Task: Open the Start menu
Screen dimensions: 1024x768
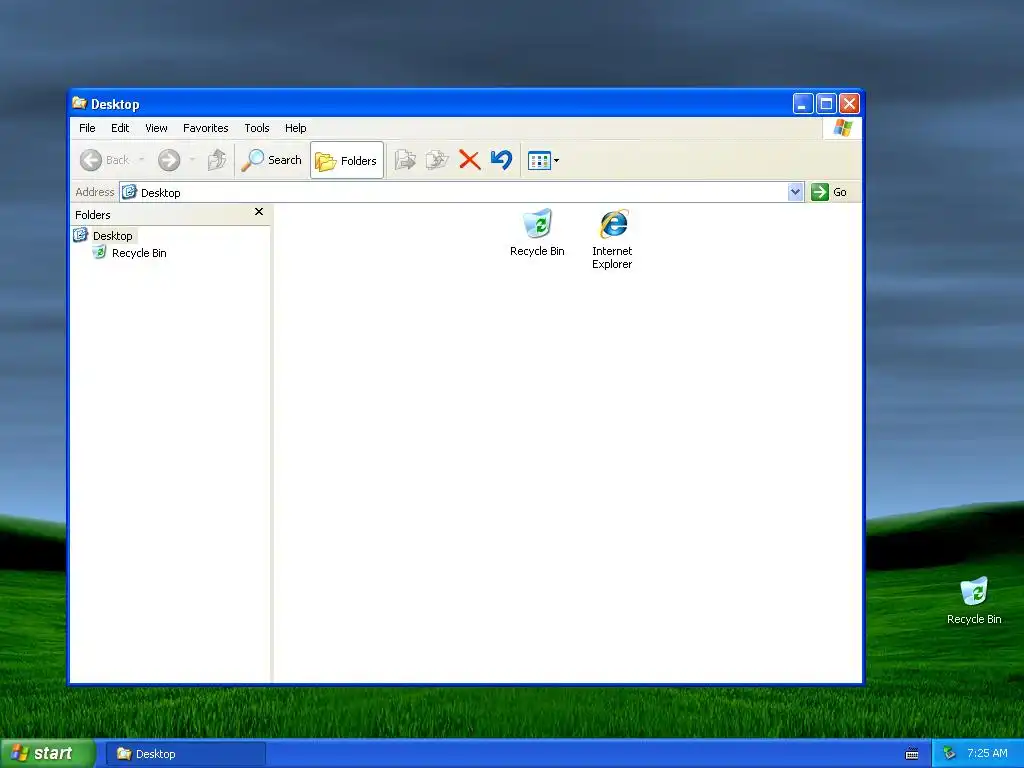Action: pyautogui.click(x=47, y=754)
